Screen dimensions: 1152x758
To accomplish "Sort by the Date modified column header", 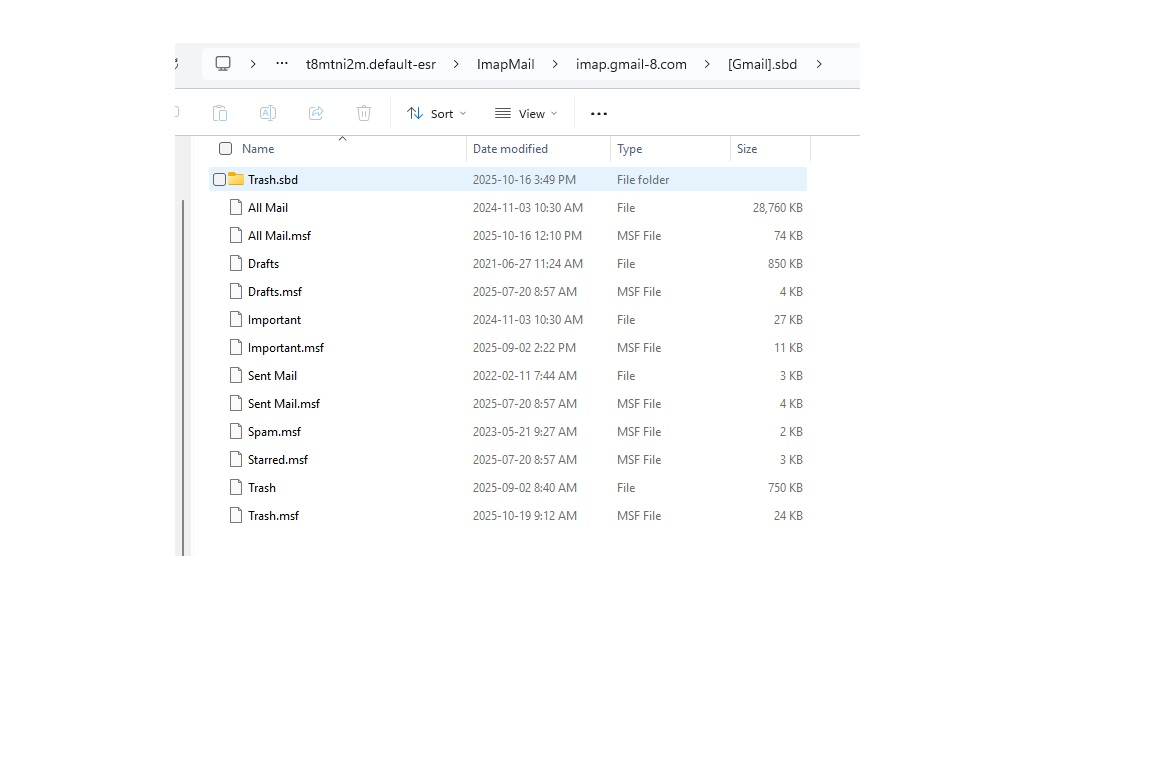I will [x=511, y=148].
